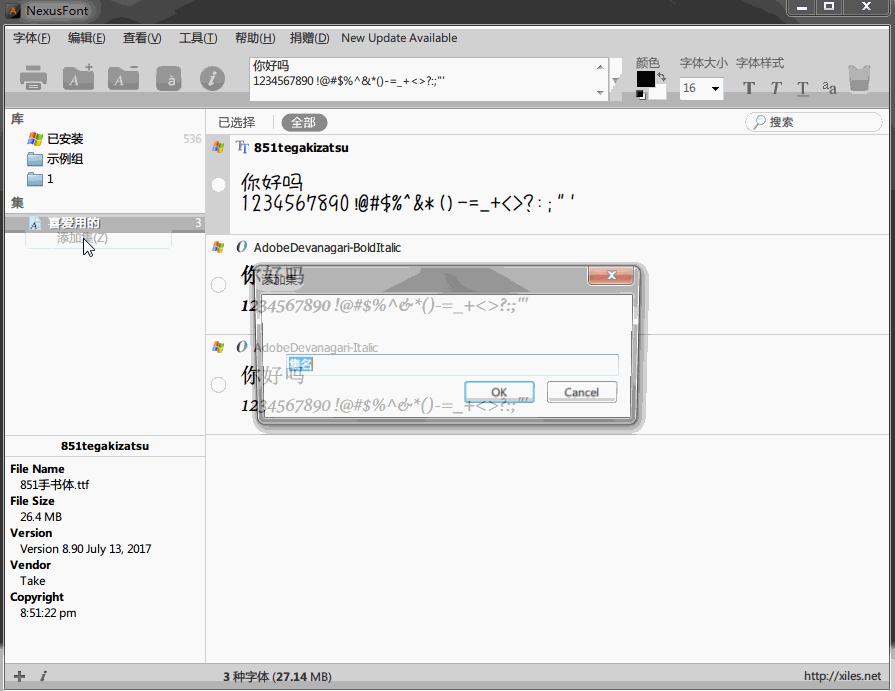Click TrueType icon next to 851tegakizatsu
Screen dimensions: 895x691
coord(242,147)
